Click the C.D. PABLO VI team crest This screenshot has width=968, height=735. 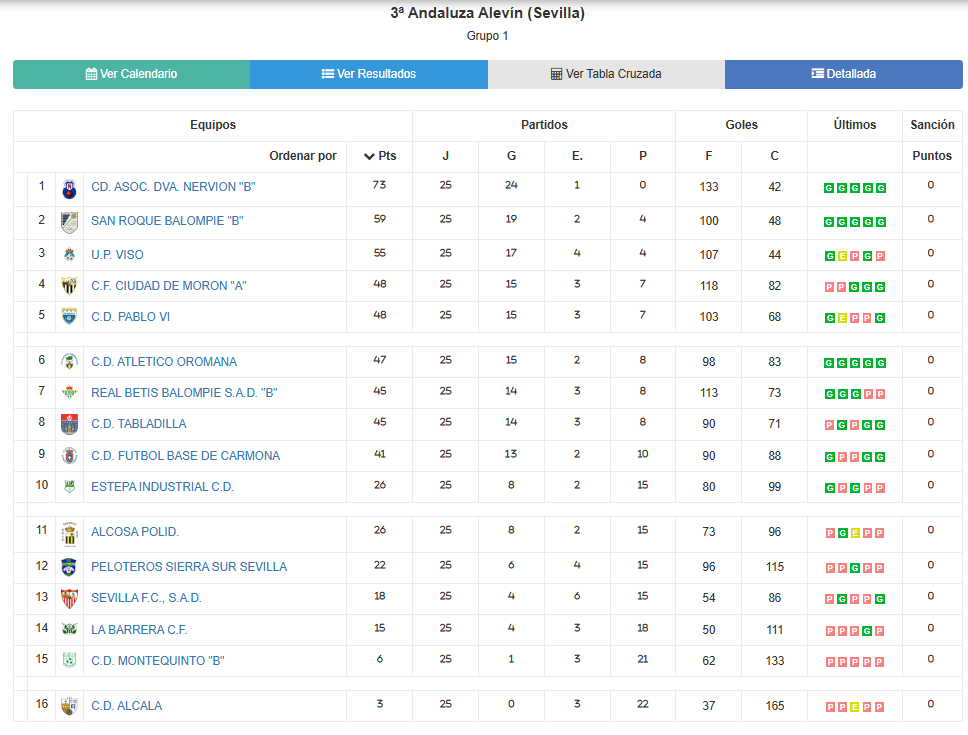click(x=70, y=317)
